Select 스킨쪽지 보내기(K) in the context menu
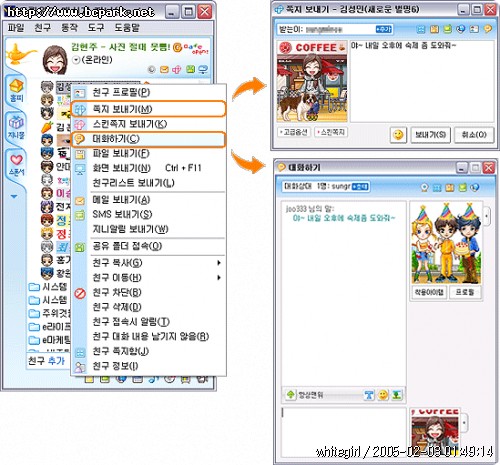 click(x=148, y=124)
